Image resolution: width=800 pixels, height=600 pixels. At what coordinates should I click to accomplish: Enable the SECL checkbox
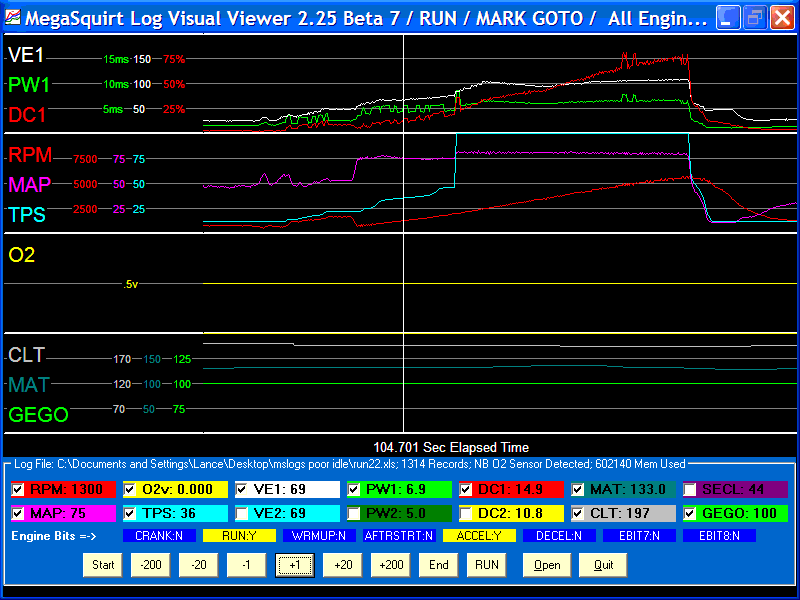690,490
